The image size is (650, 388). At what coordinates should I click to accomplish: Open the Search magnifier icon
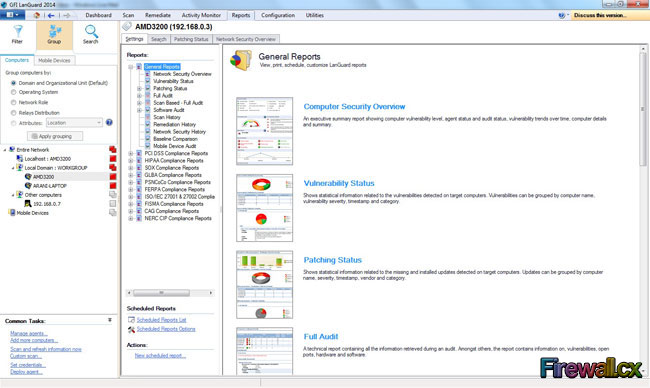pos(91,31)
